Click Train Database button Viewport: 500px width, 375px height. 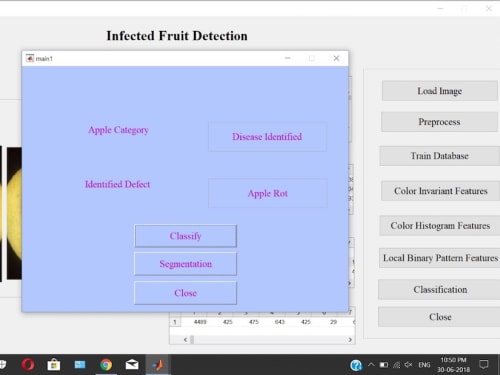[439, 156]
